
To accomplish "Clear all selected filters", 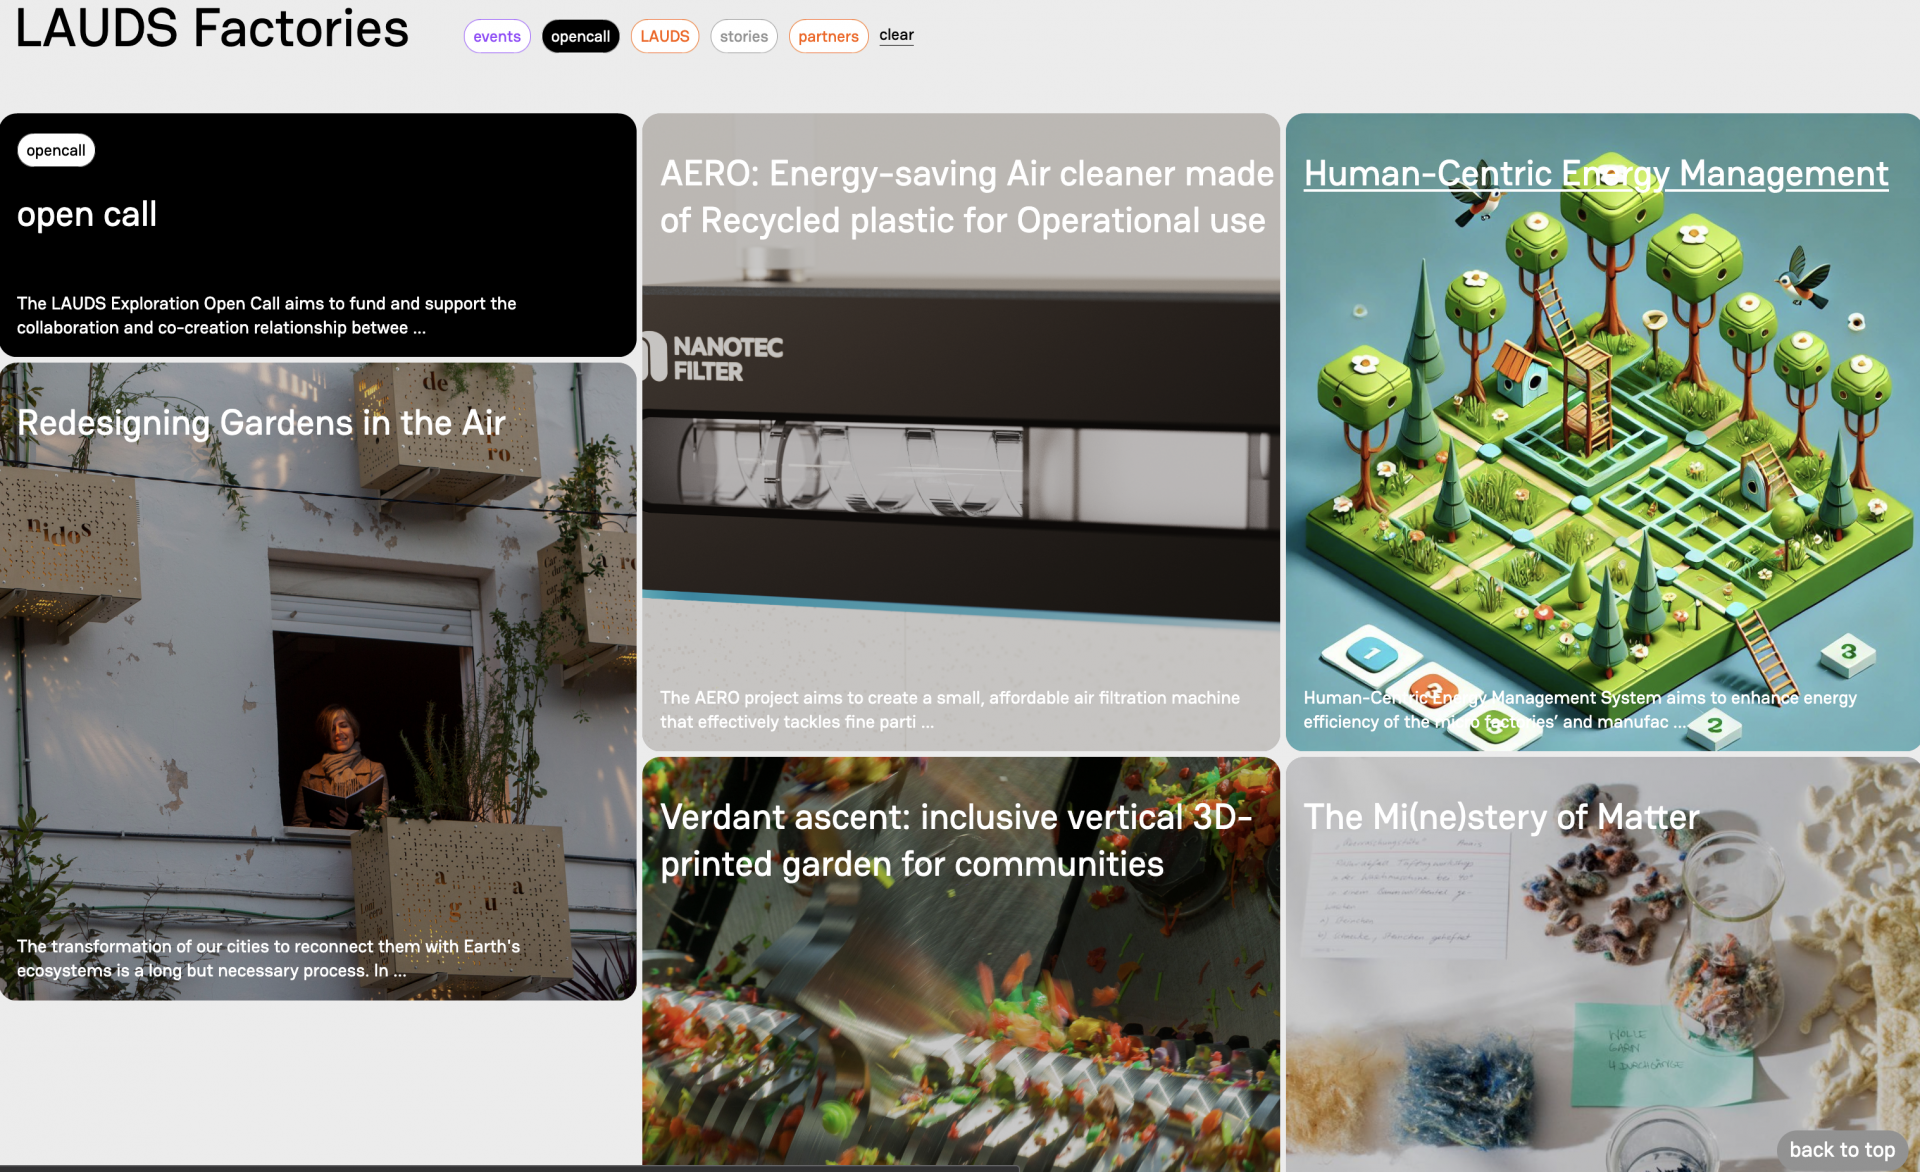I will pos(896,35).
